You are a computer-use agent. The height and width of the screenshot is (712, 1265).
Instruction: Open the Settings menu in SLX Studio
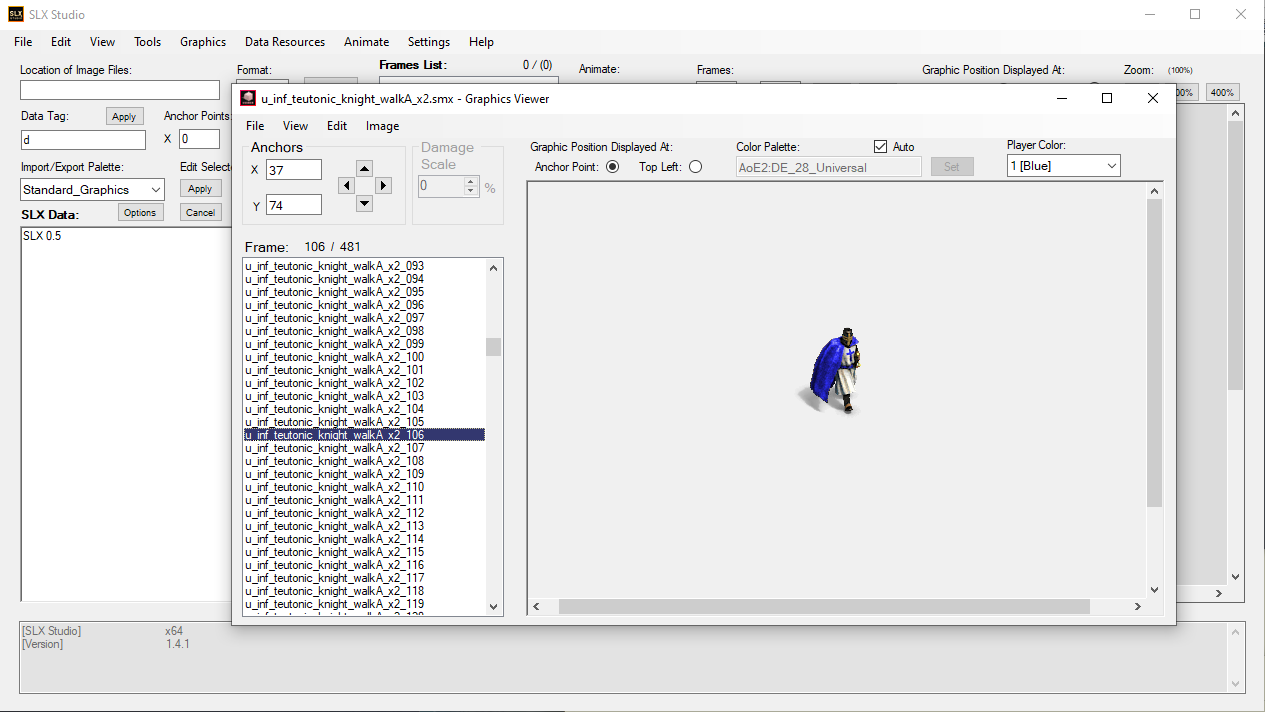pos(428,42)
